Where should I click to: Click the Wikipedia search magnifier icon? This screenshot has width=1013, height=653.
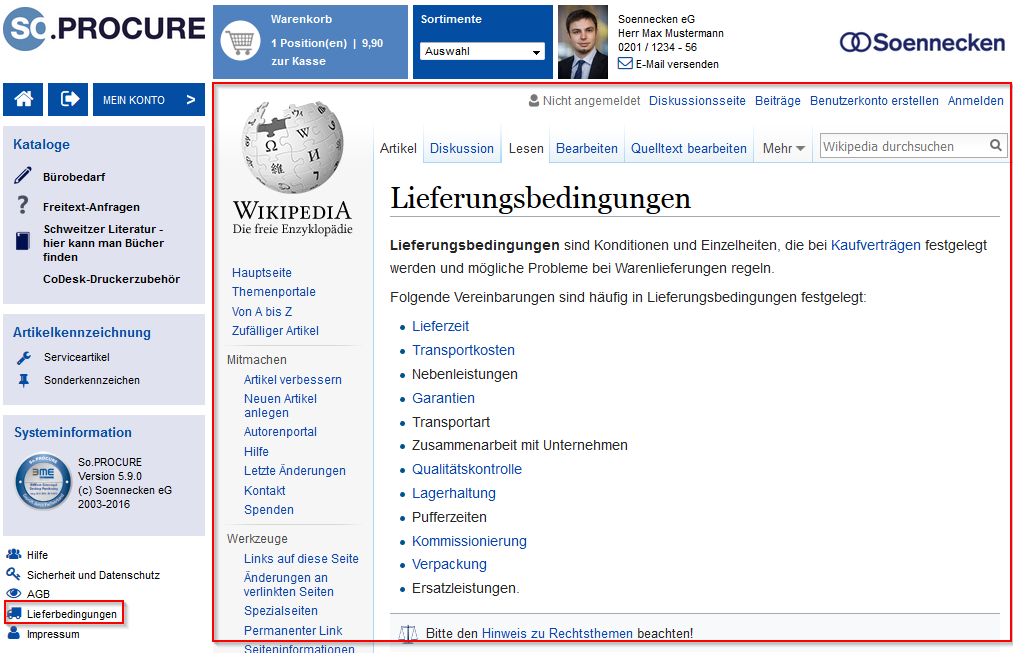coord(996,145)
